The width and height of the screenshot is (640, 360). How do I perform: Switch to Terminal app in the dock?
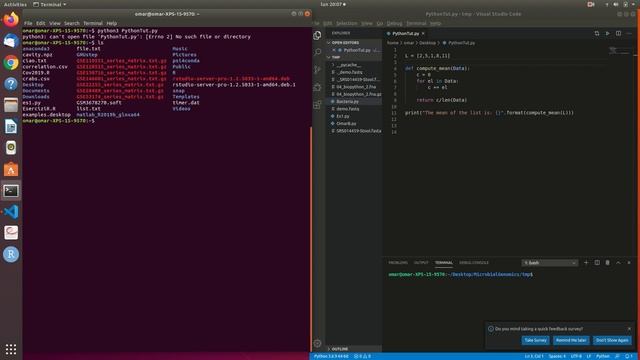click(x=11, y=191)
